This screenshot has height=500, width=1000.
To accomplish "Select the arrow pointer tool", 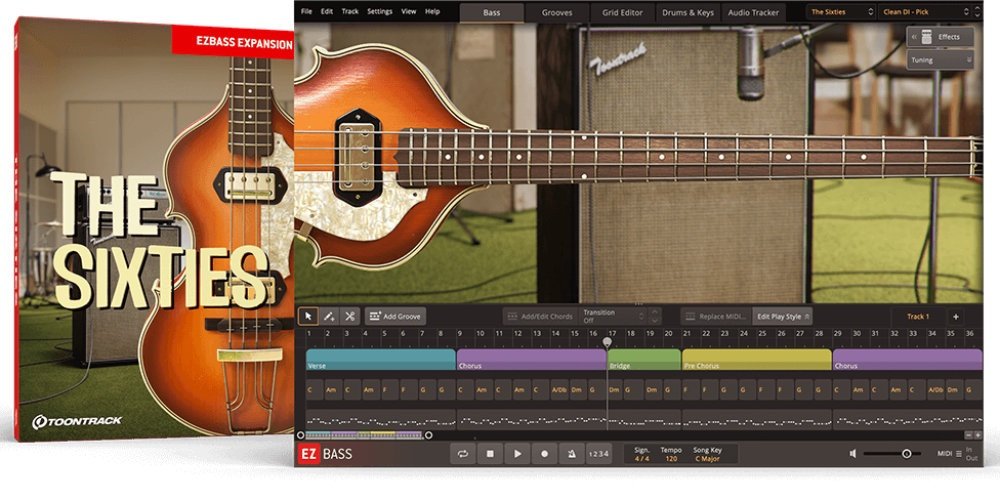I will pyautogui.click(x=309, y=316).
